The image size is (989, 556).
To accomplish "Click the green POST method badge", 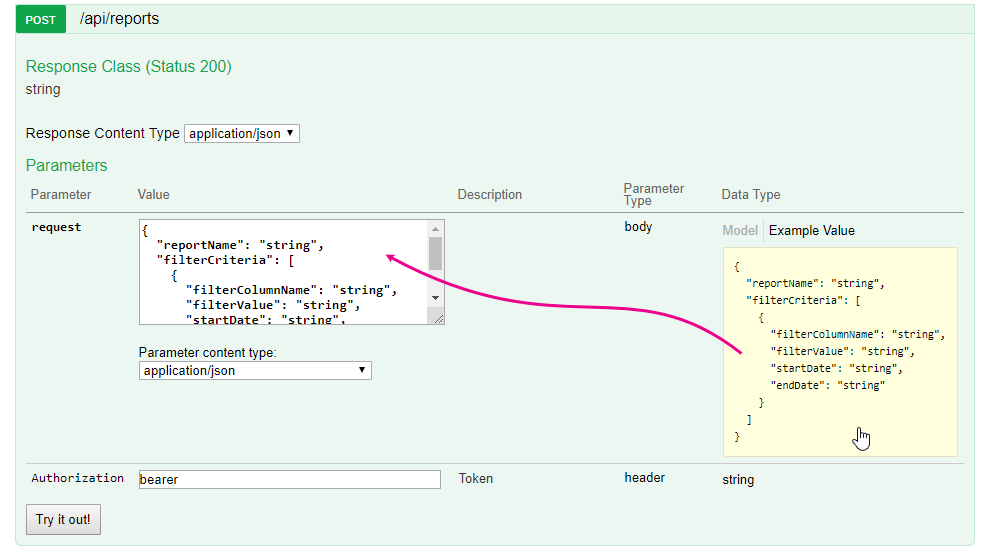I will coord(41,20).
